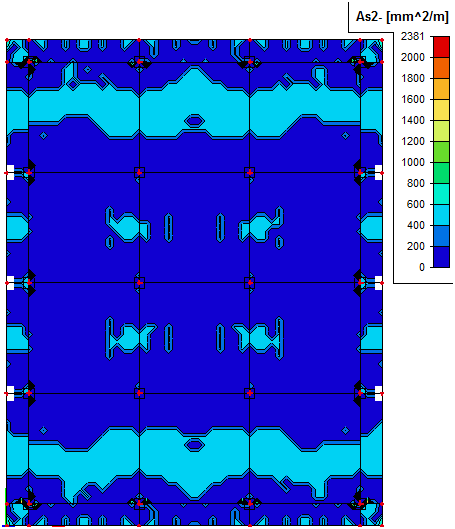
Task: Select the top-left corner column node
Action: pyautogui.click(x=29, y=62)
